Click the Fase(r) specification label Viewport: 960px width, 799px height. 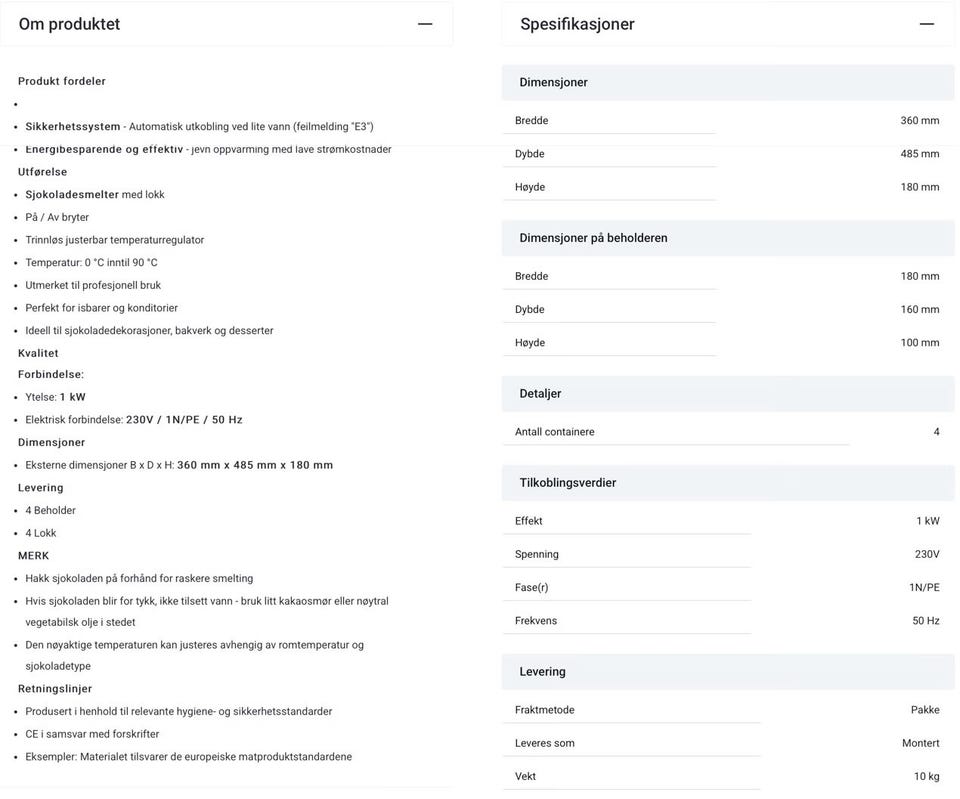532,588
